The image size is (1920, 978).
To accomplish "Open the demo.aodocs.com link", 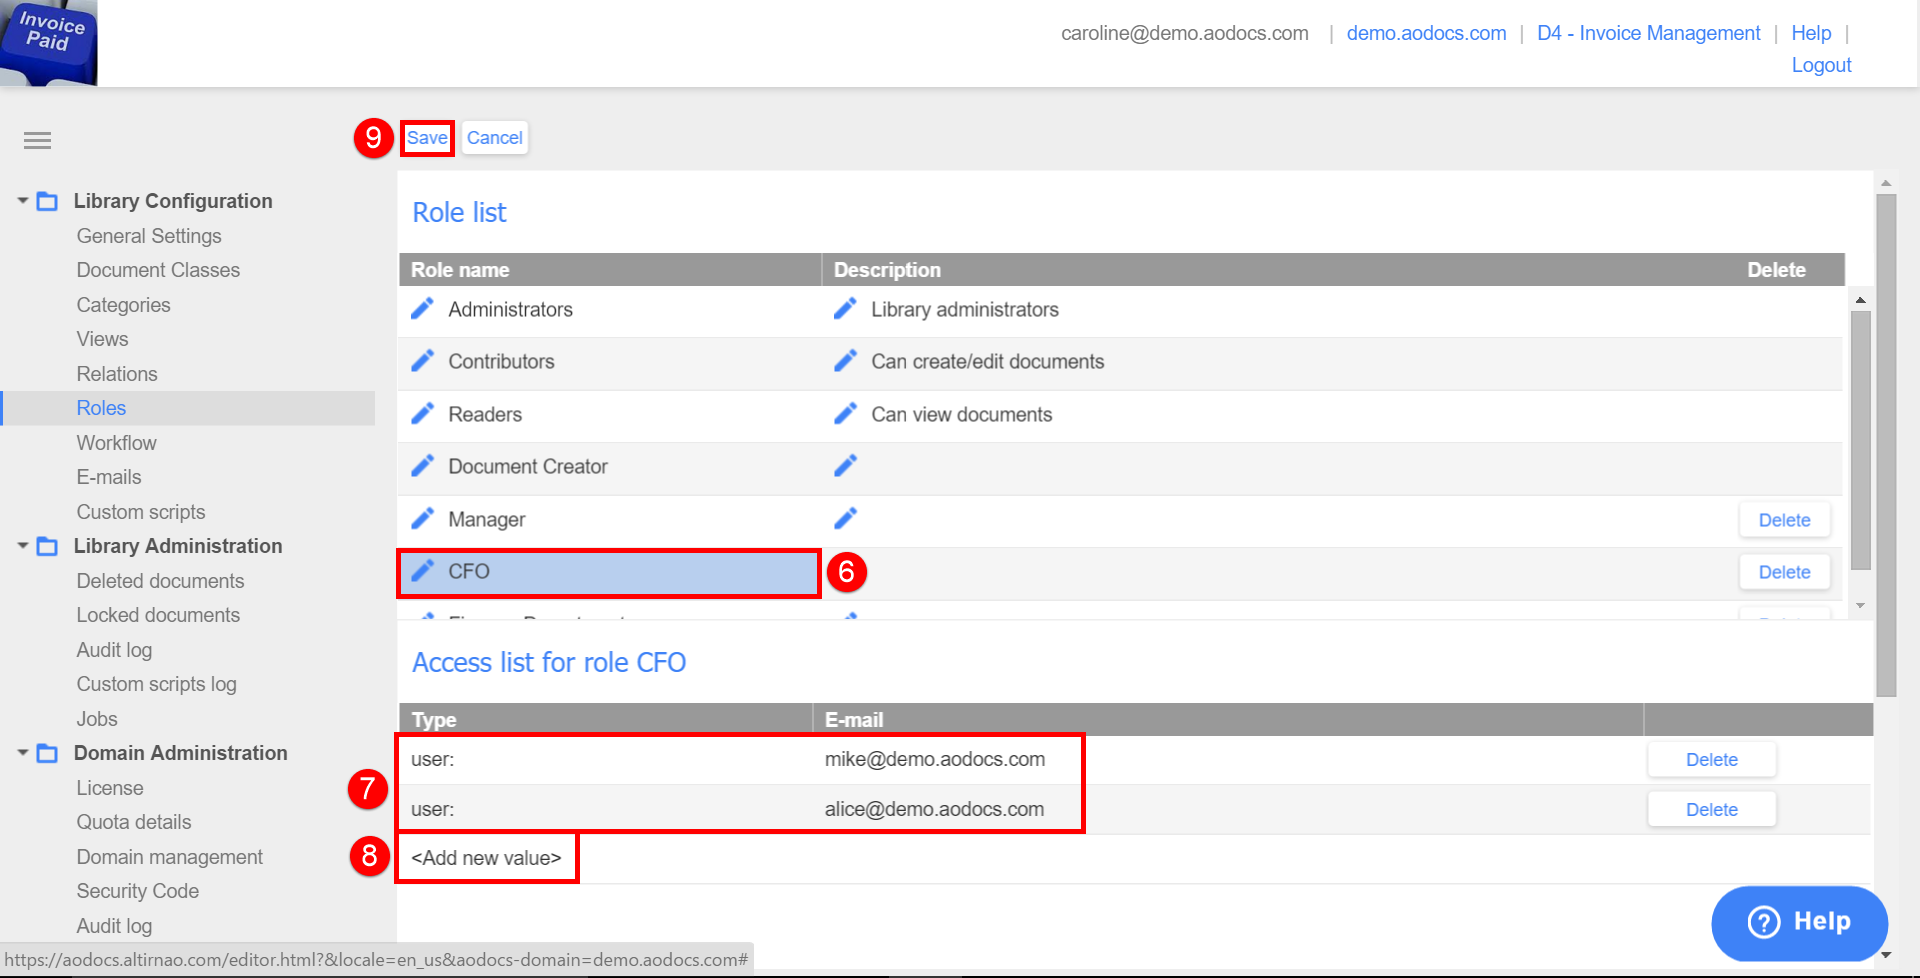I will coord(1426,33).
